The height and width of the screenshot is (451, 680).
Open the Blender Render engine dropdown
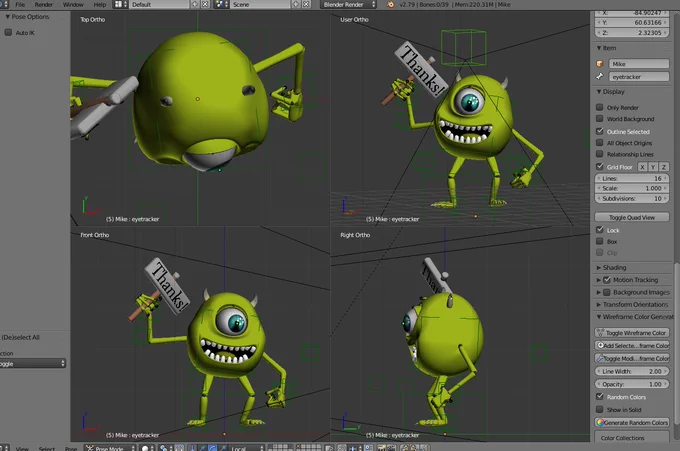(x=349, y=4)
